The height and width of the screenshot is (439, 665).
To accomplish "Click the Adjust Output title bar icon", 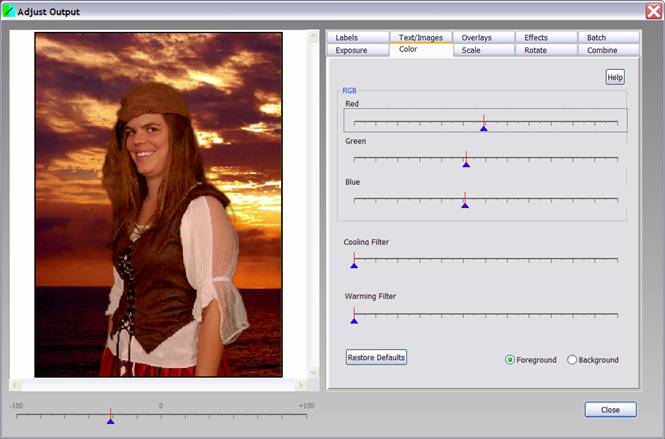I will [8, 11].
